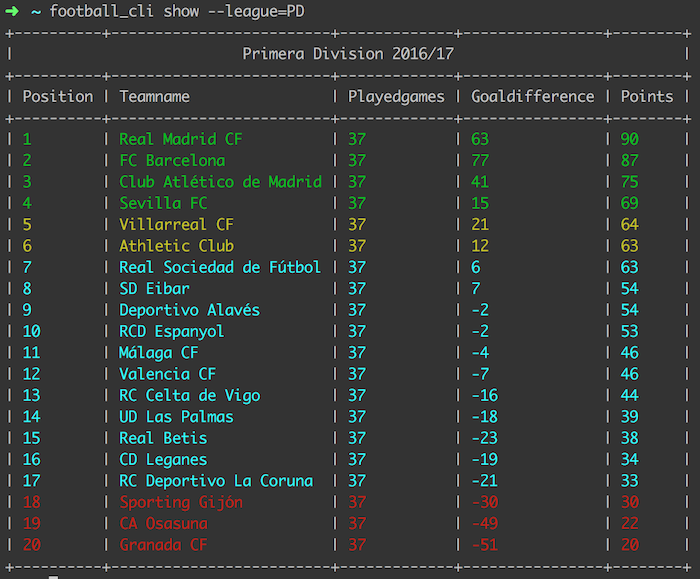Select team name Club Atlético de Madrid
The height and width of the screenshot is (579, 700).
(221, 182)
